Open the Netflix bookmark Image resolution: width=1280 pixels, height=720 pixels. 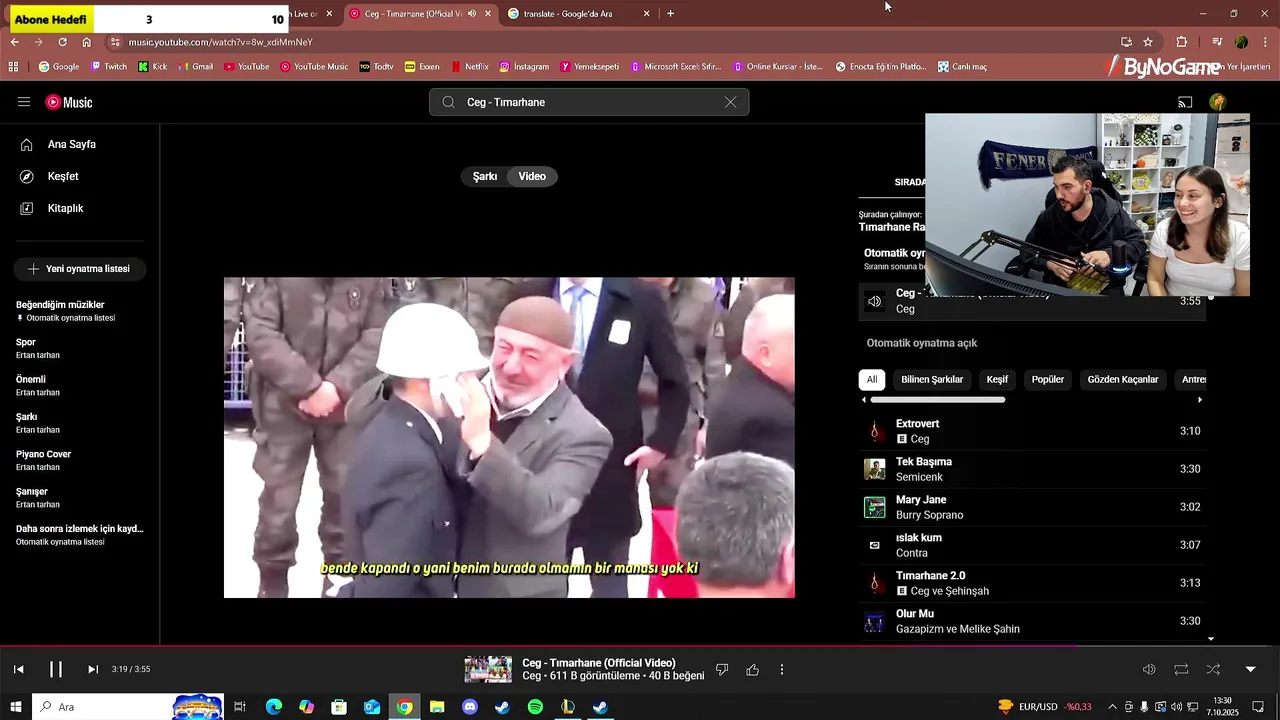[x=469, y=67]
